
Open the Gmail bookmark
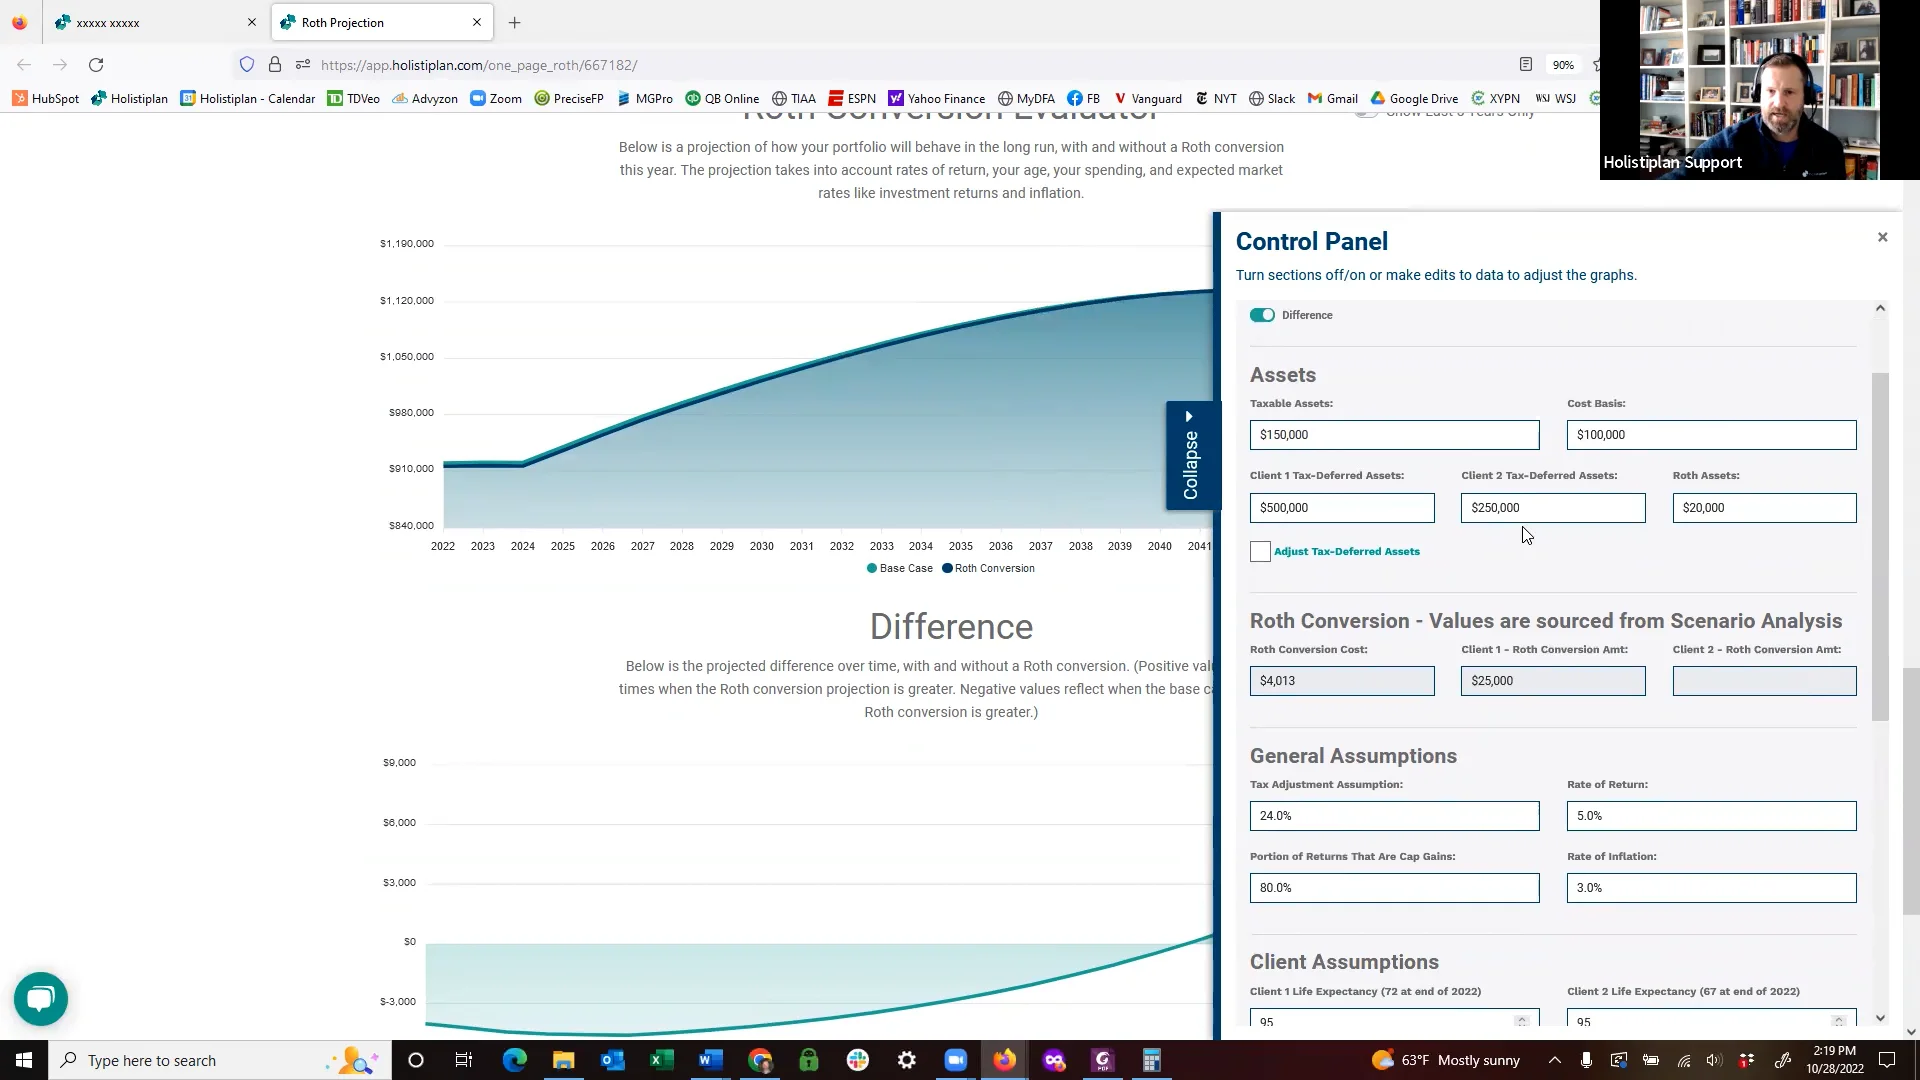pos(1332,98)
